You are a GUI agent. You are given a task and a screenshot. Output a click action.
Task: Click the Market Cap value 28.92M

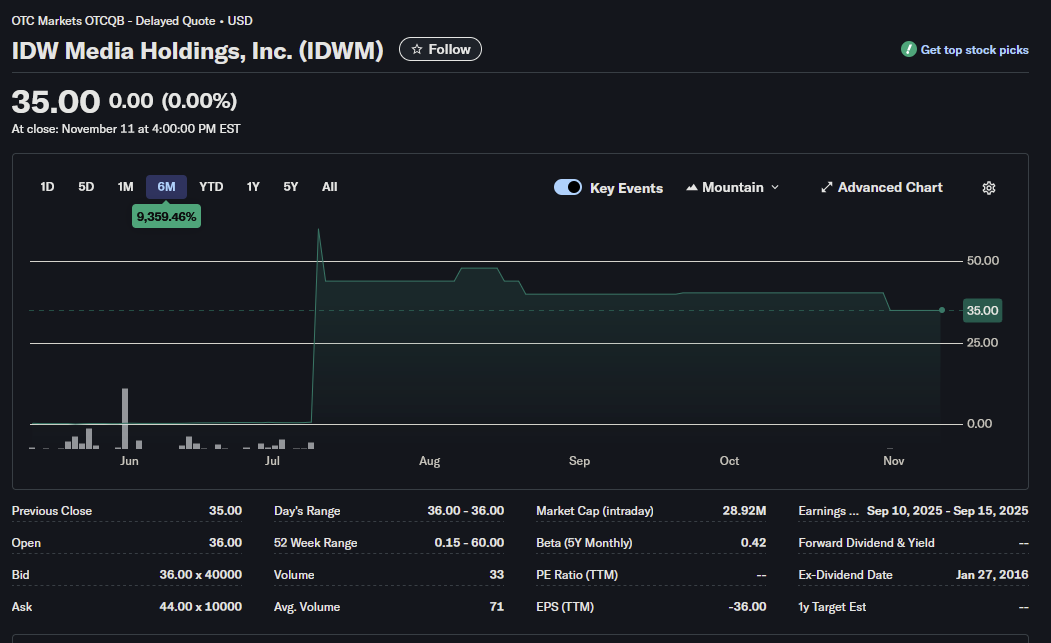click(x=744, y=511)
